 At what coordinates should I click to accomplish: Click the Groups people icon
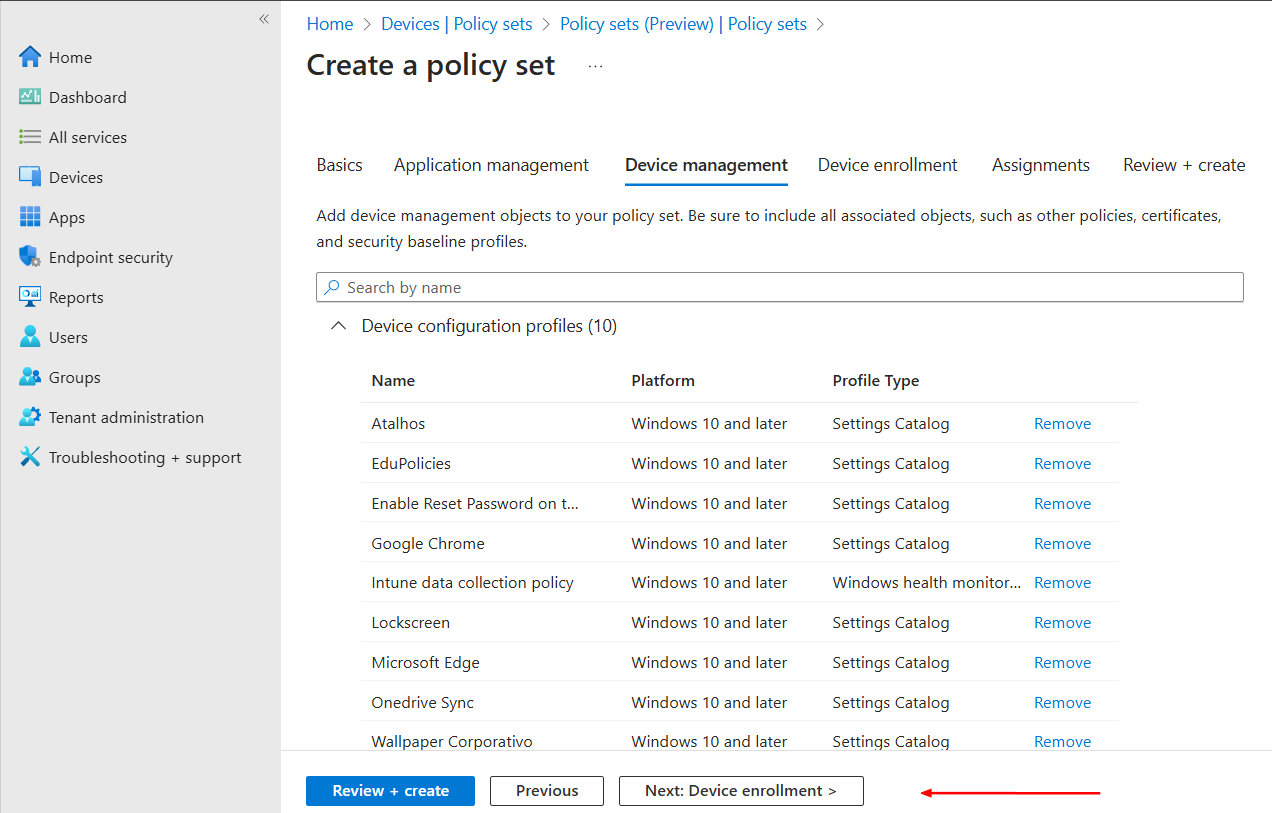[30, 377]
